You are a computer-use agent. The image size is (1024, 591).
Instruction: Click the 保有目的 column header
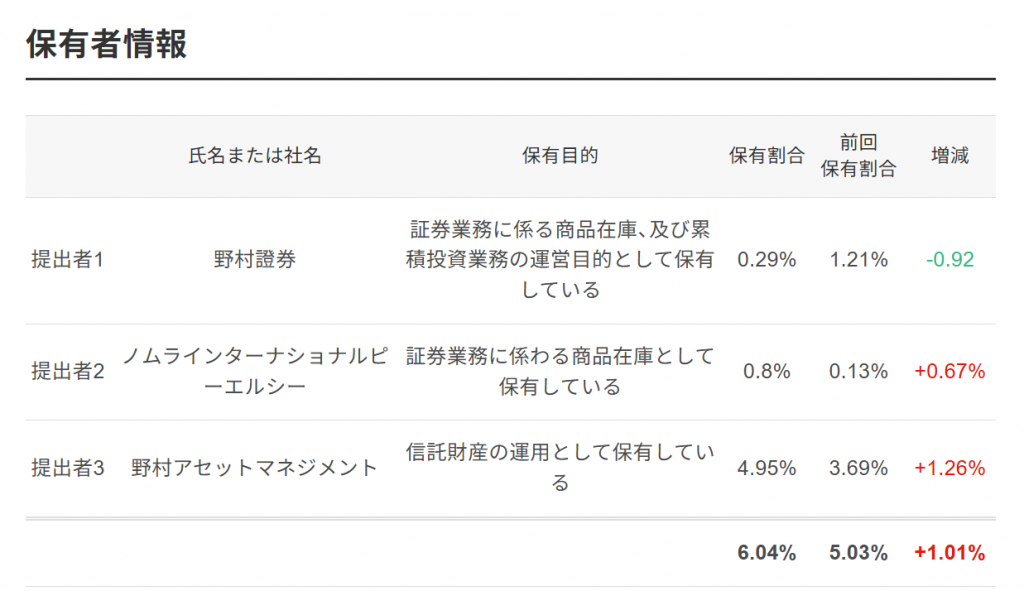(x=560, y=155)
